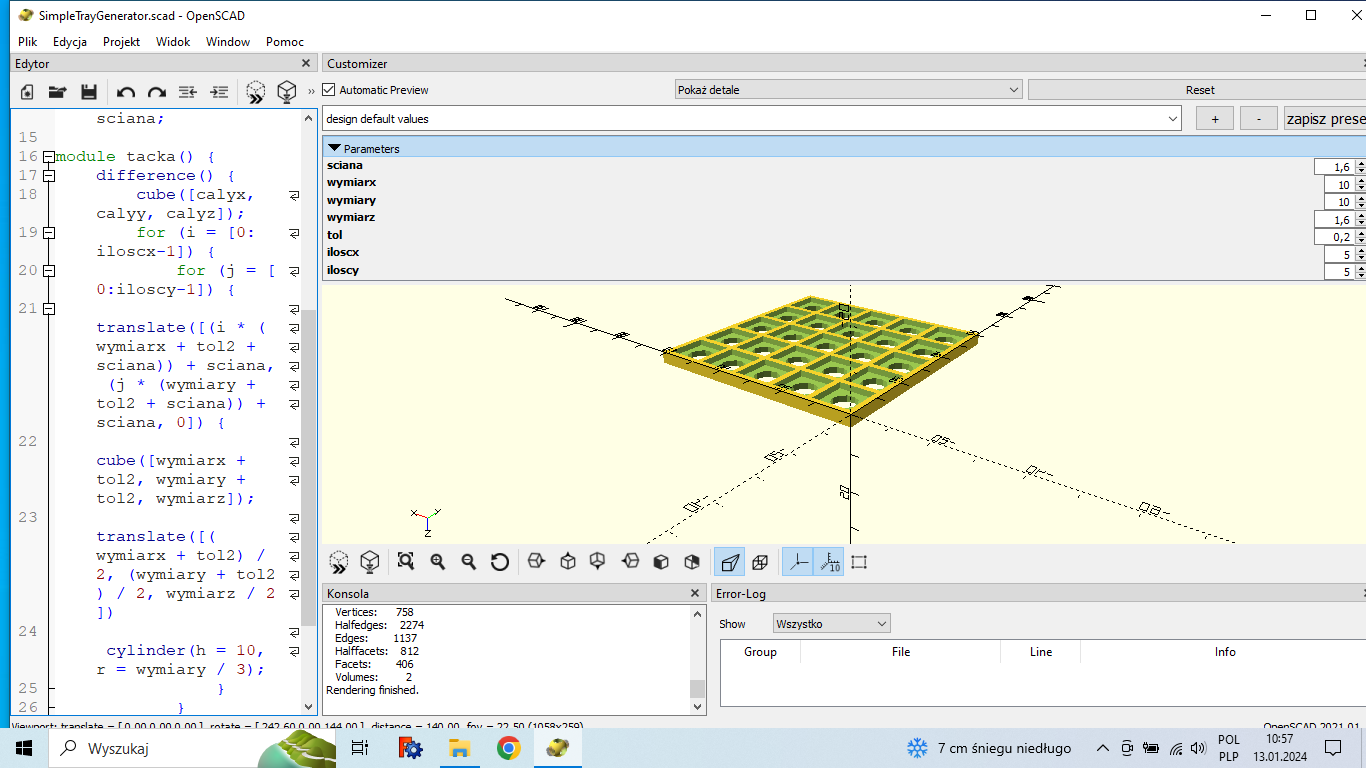Switch to the top view
The width and height of the screenshot is (1366, 768).
568,561
